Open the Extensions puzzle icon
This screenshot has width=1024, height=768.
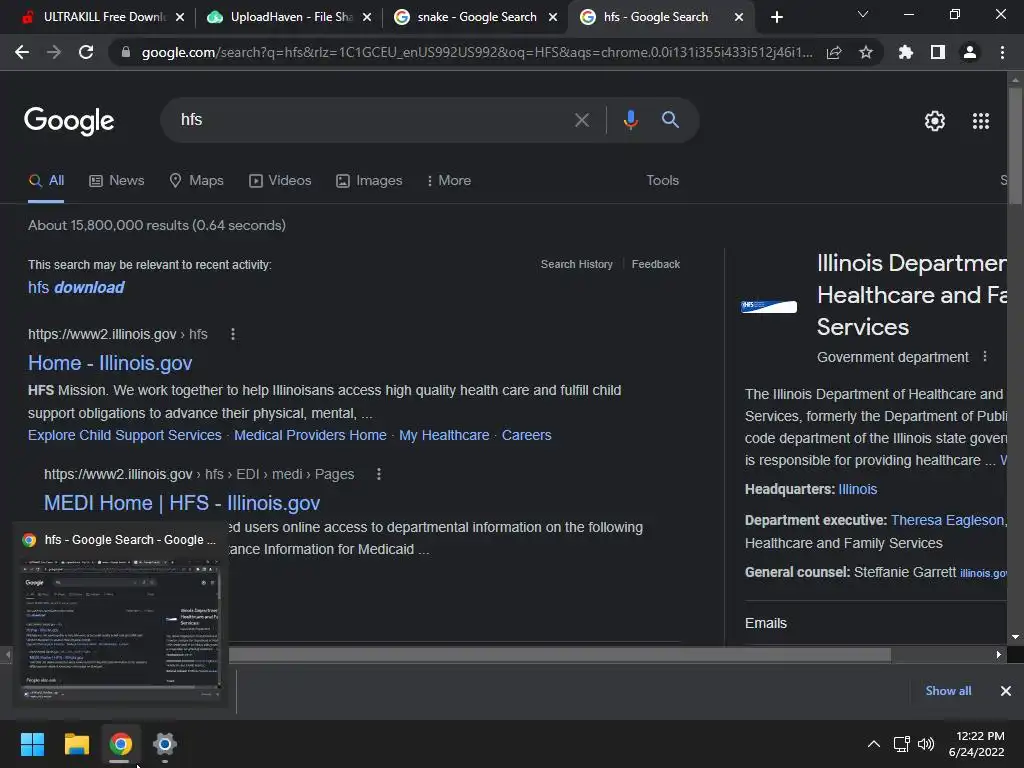[x=906, y=52]
